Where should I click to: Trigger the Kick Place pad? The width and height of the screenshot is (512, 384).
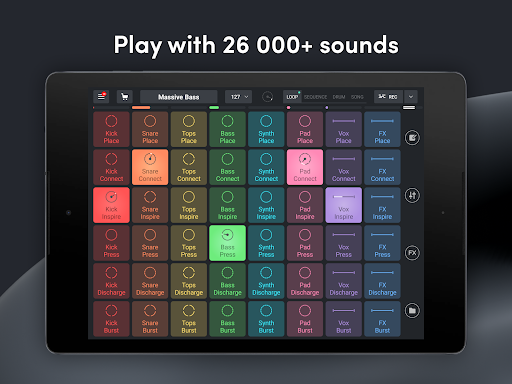(111, 129)
